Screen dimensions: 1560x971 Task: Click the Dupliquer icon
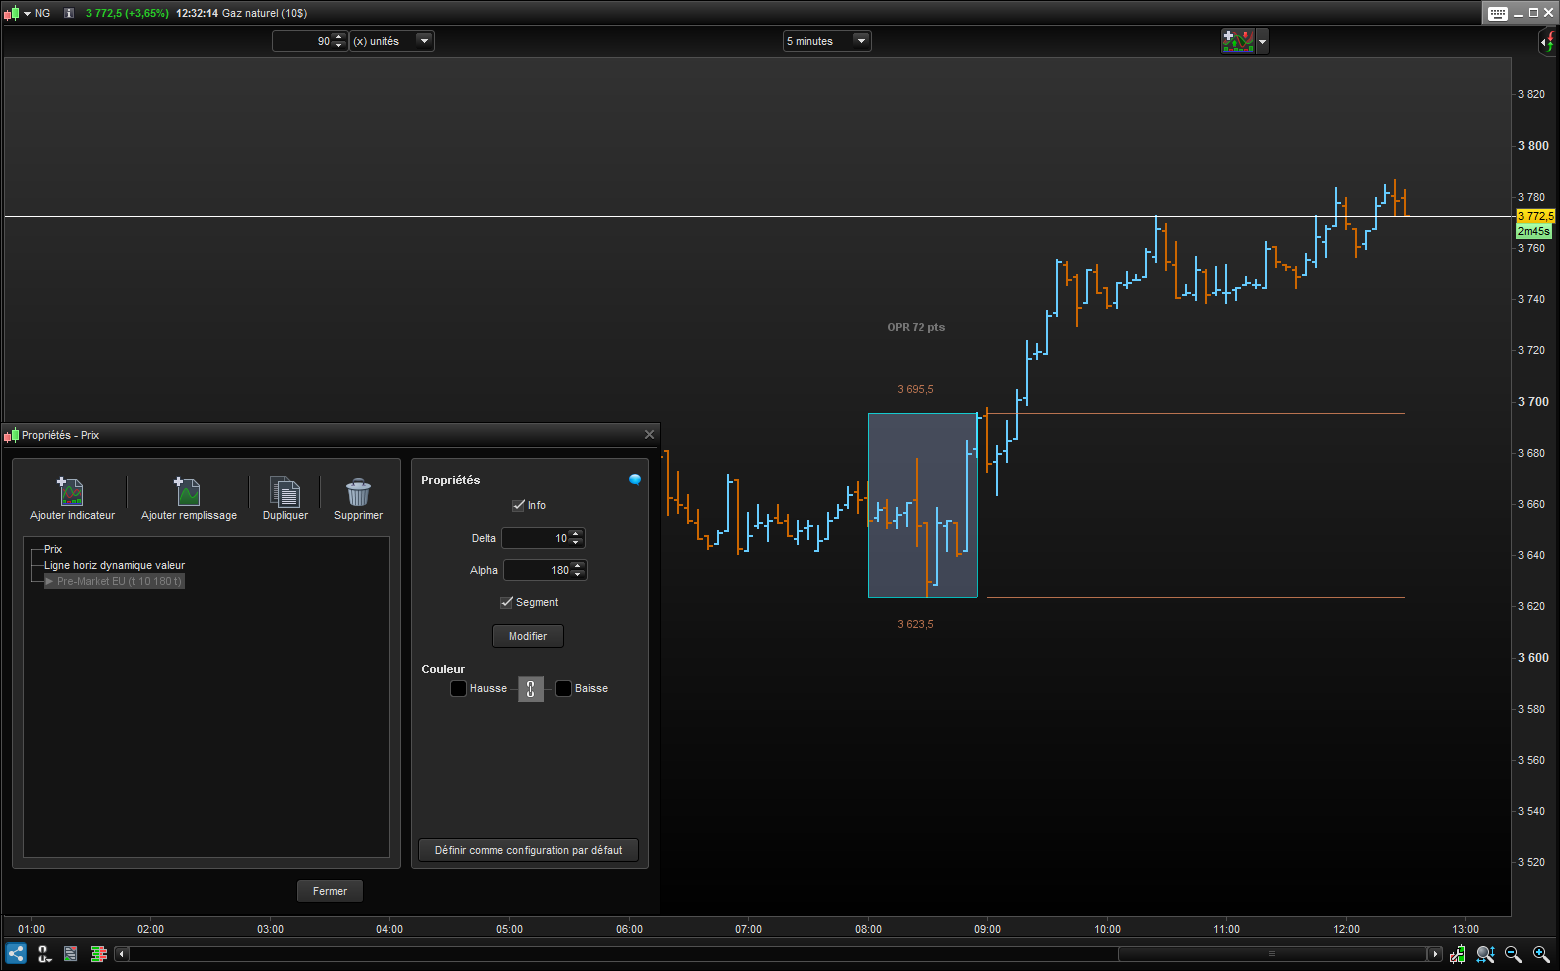pyautogui.click(x=285, y=491)
